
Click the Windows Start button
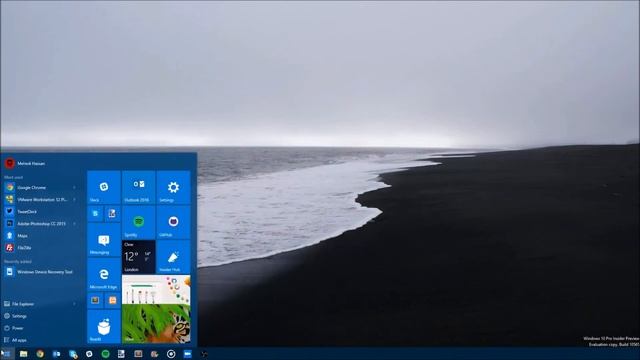pos(7,353)
